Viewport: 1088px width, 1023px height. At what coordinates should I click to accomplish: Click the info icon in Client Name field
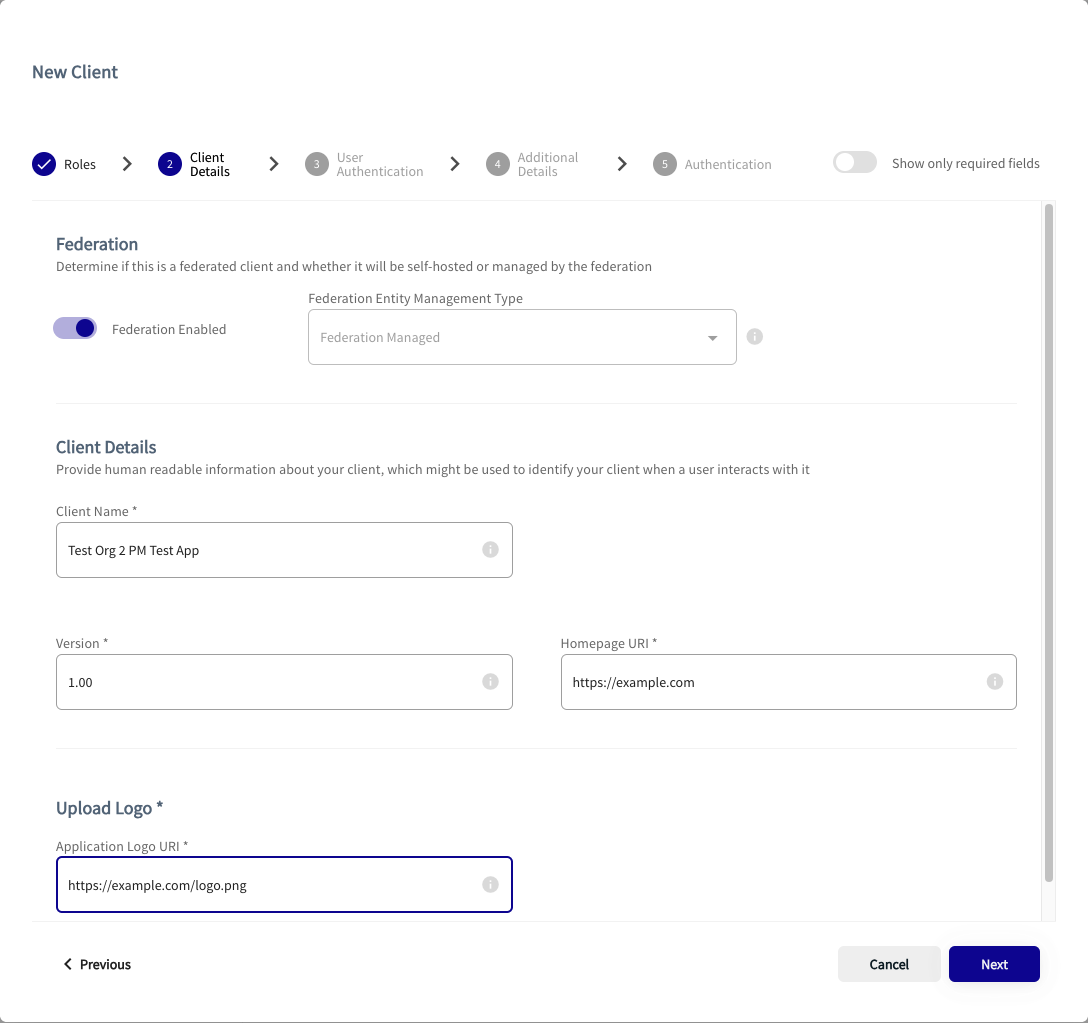click(x=490, y=550)
